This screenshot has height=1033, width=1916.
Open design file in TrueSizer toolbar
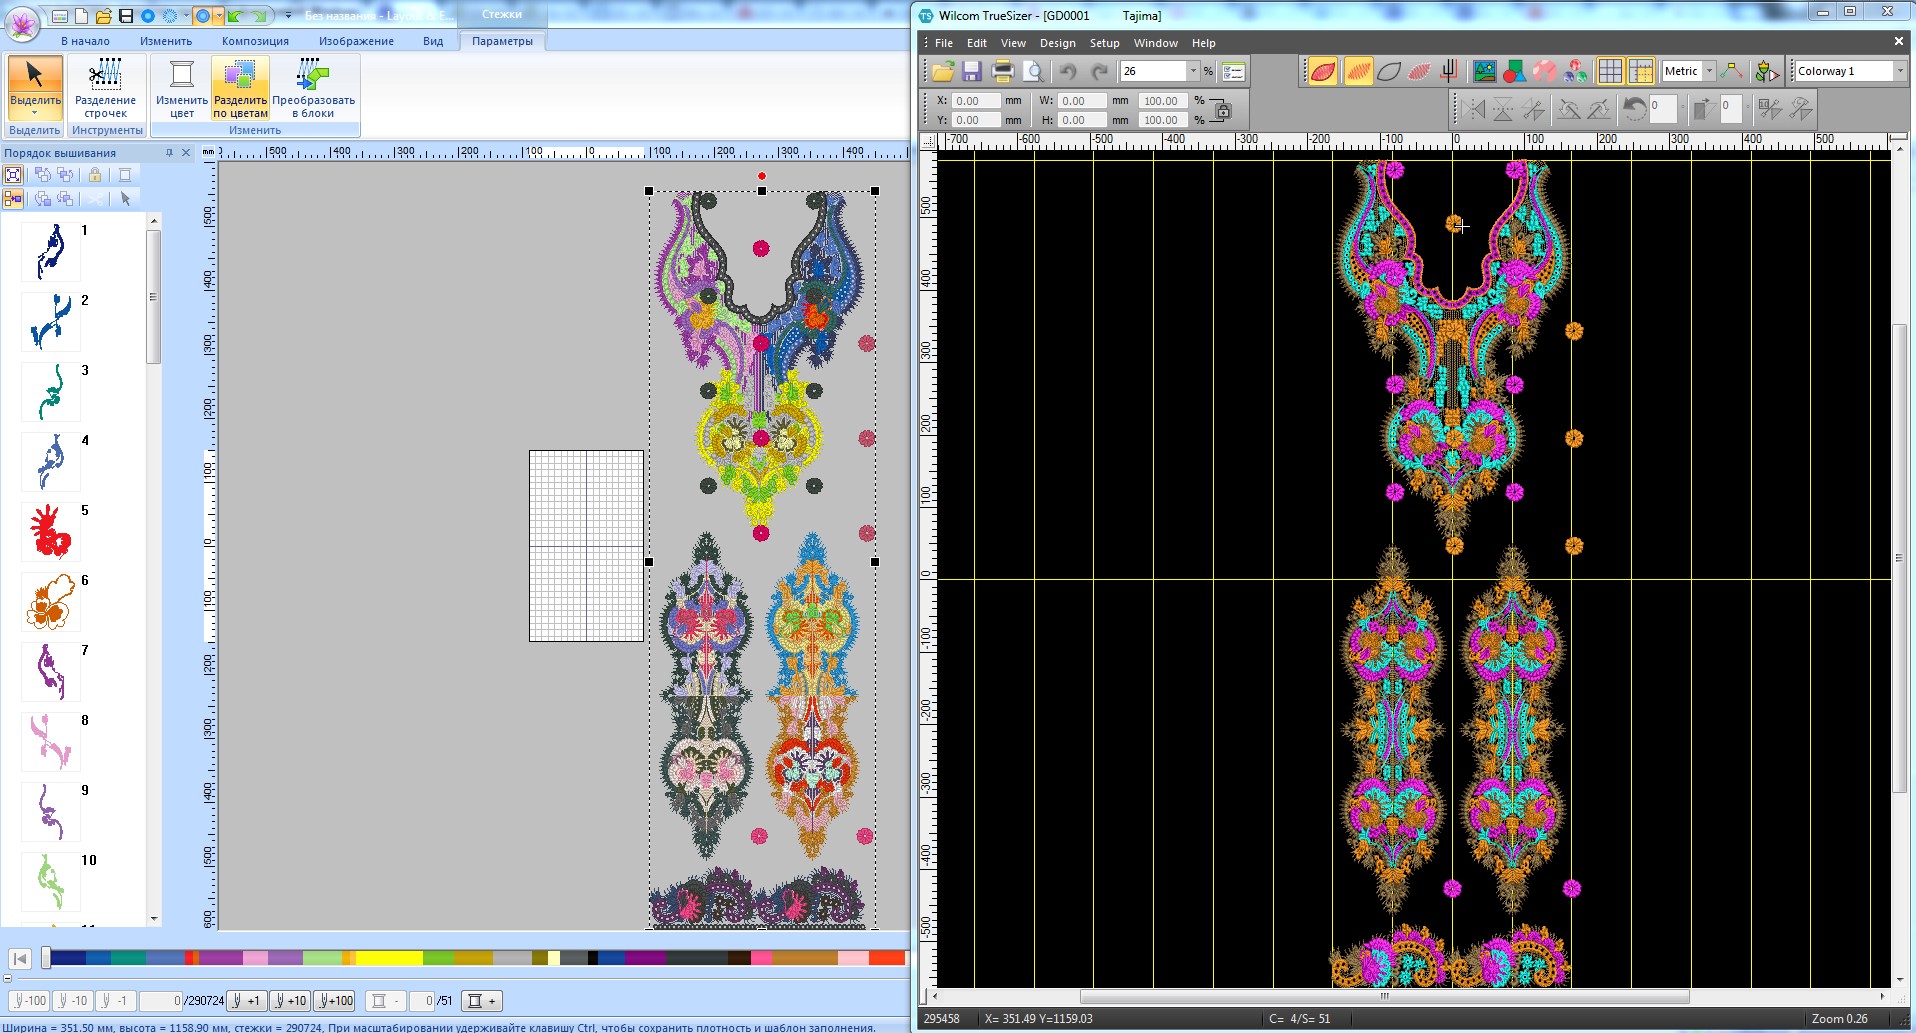[942, 71]
